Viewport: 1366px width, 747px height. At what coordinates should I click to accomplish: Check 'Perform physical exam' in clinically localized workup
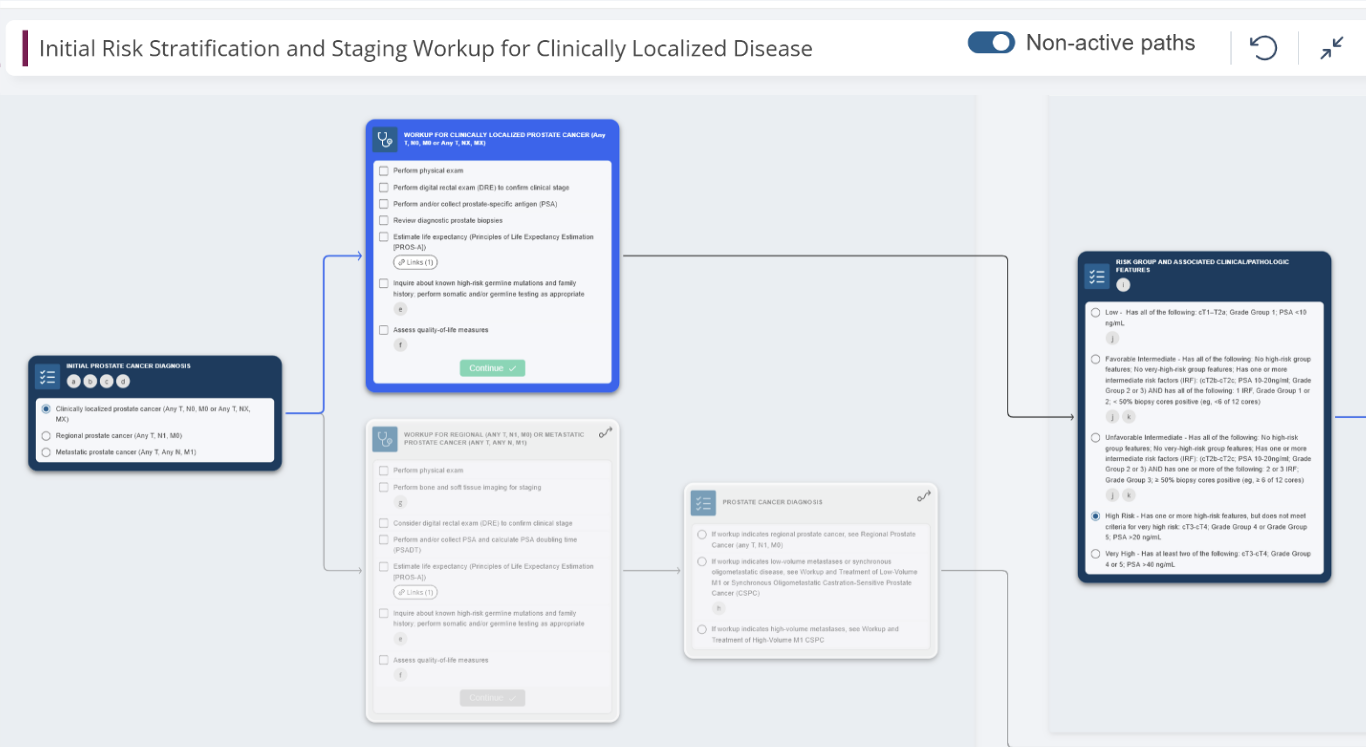pos(384,171)
